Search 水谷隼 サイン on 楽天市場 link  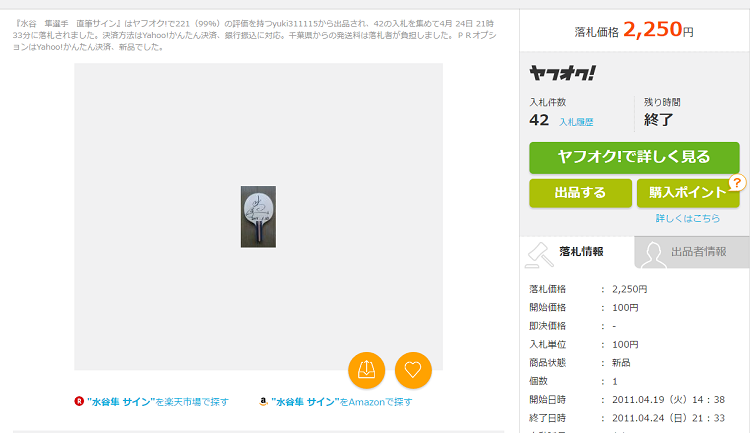157,402
